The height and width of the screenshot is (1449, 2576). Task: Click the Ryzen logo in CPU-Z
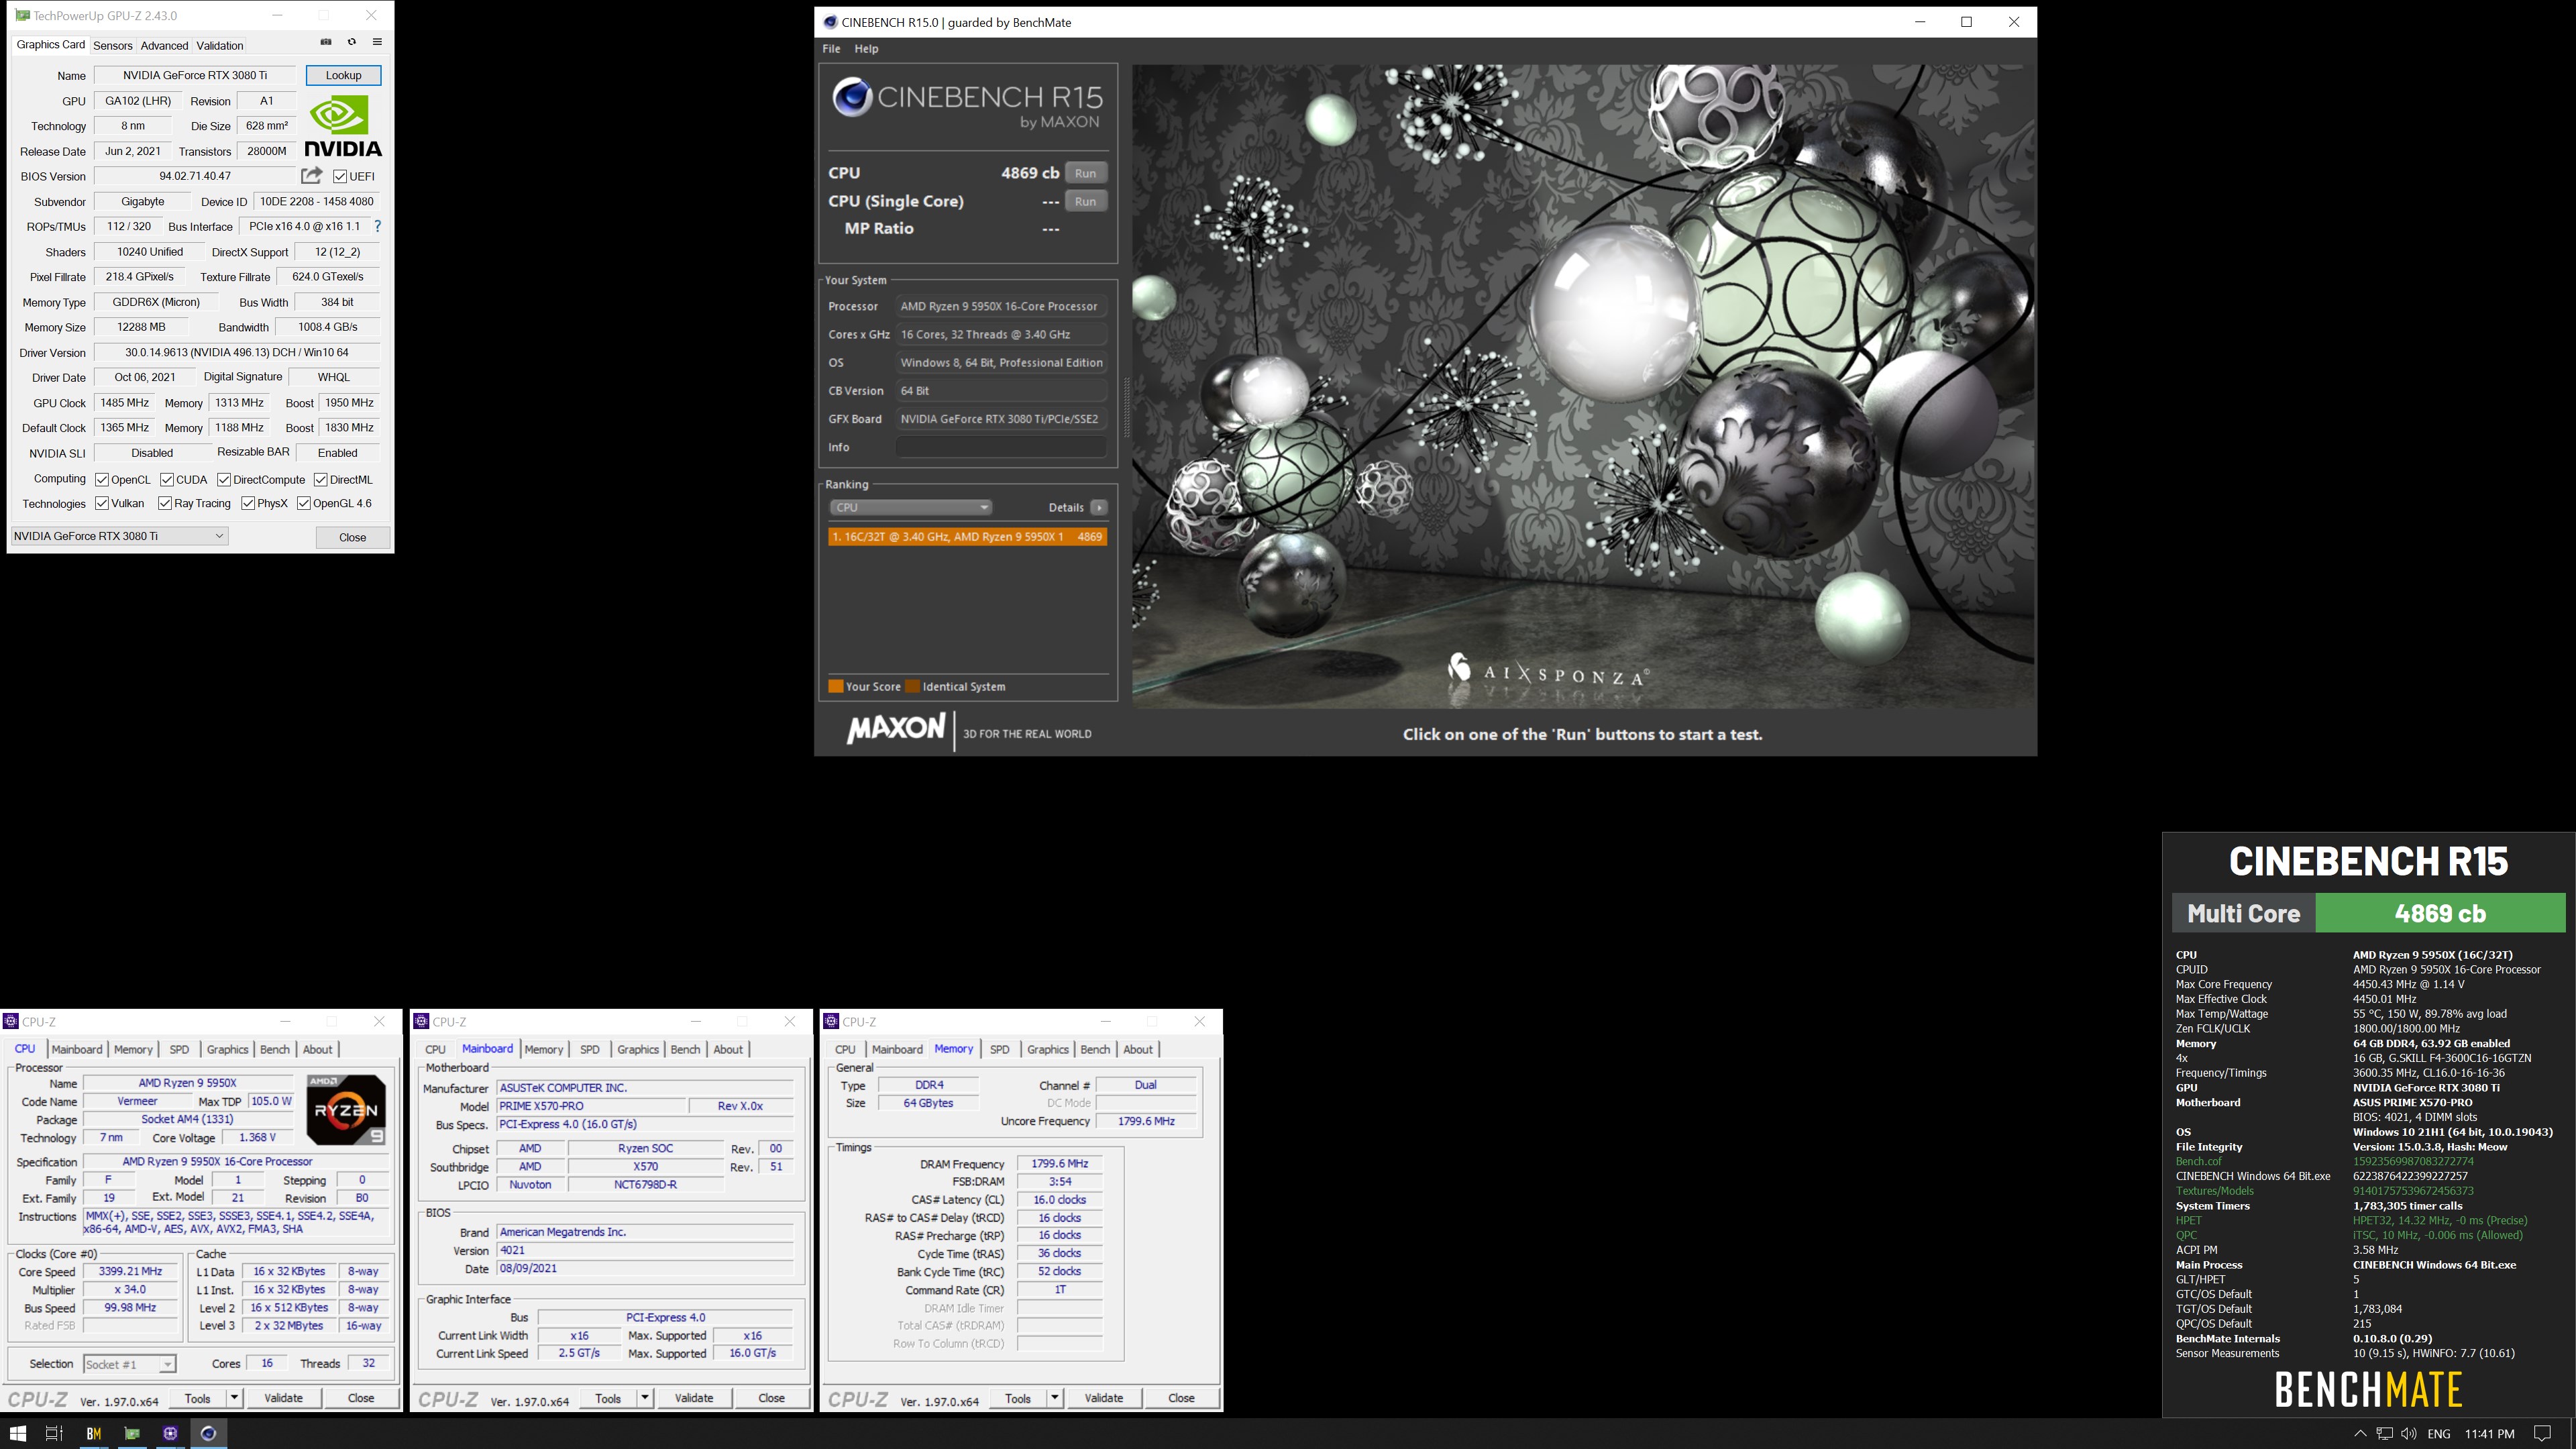pyautogui.click(x=346, y=1109)
